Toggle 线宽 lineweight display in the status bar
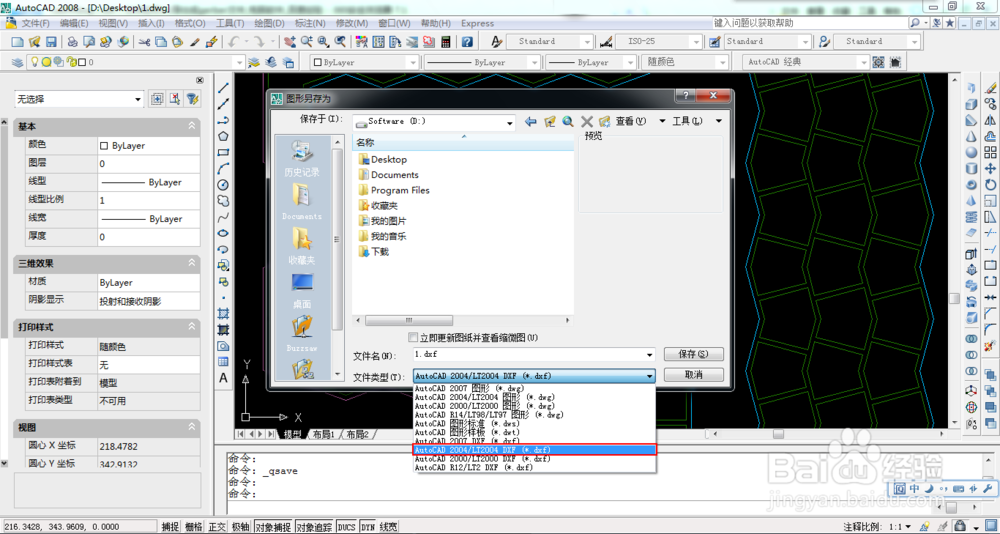 (388, 527)
